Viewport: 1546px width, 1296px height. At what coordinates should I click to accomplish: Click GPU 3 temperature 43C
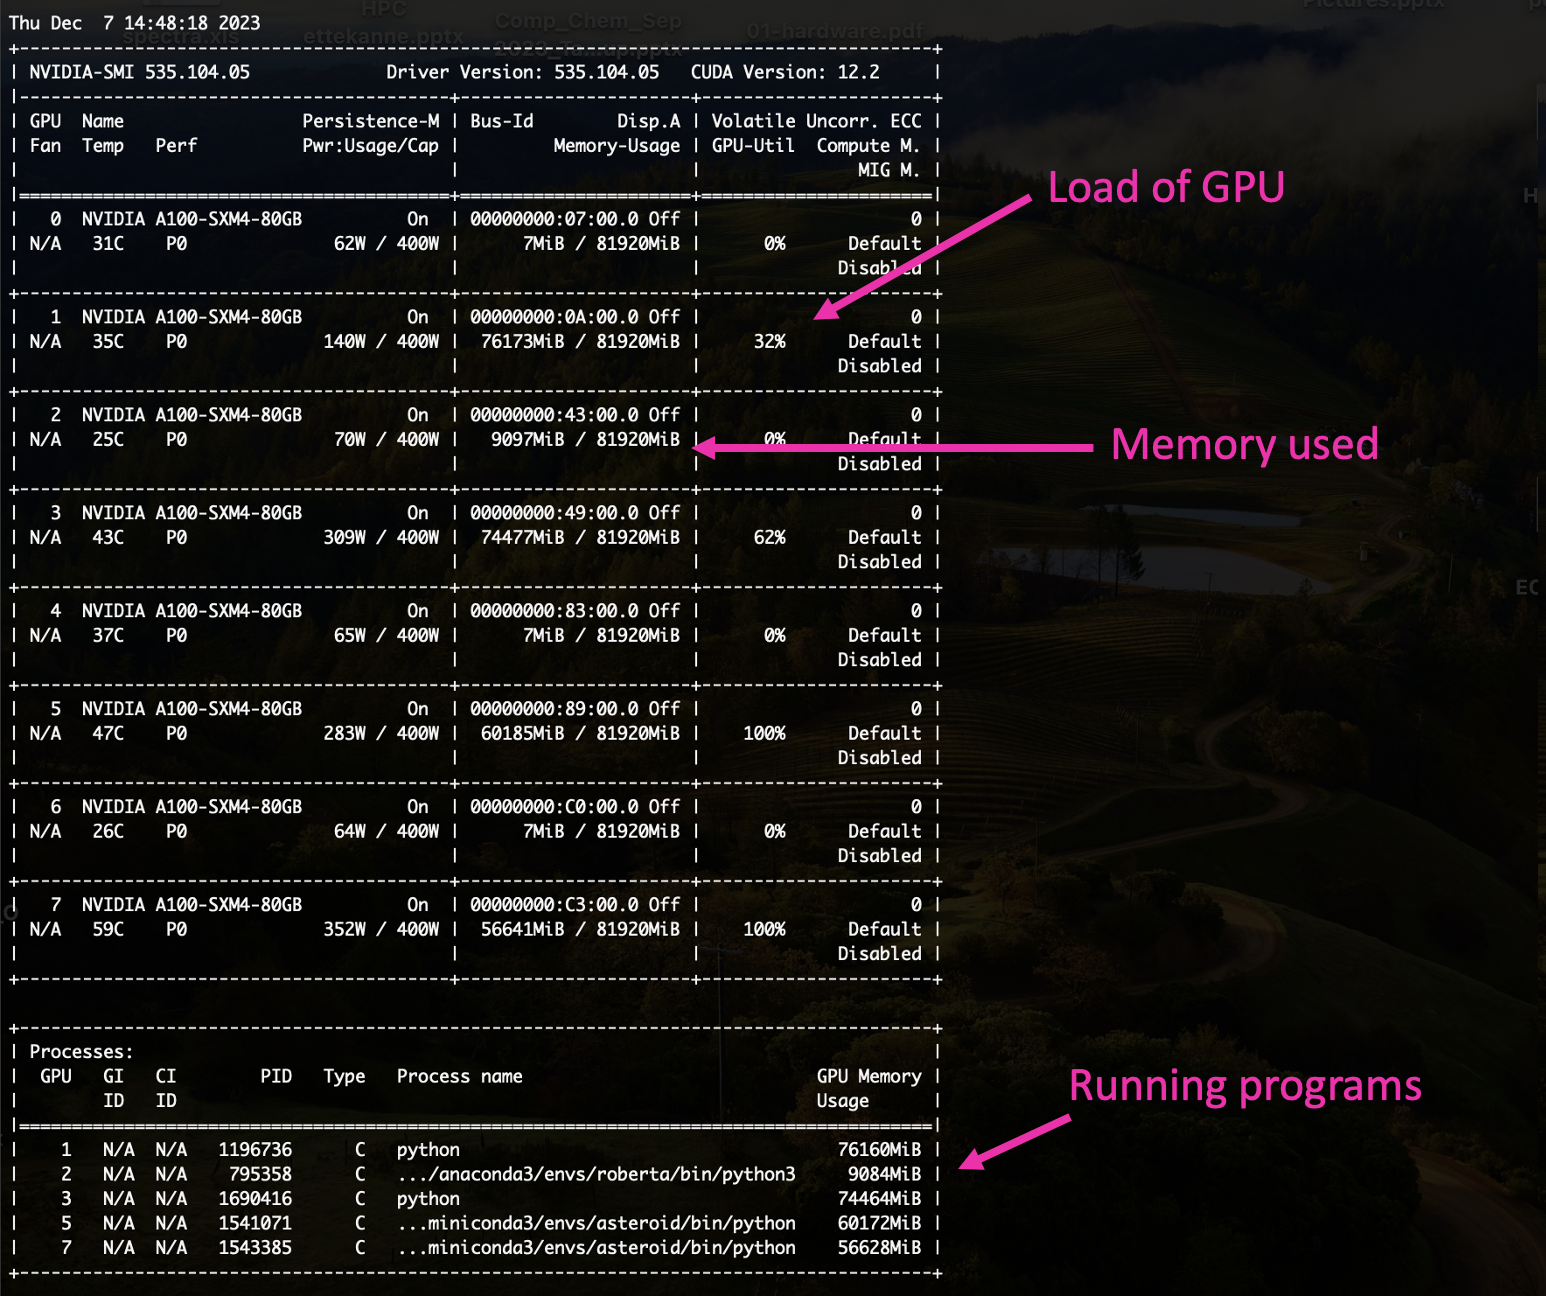coord(108,537)
